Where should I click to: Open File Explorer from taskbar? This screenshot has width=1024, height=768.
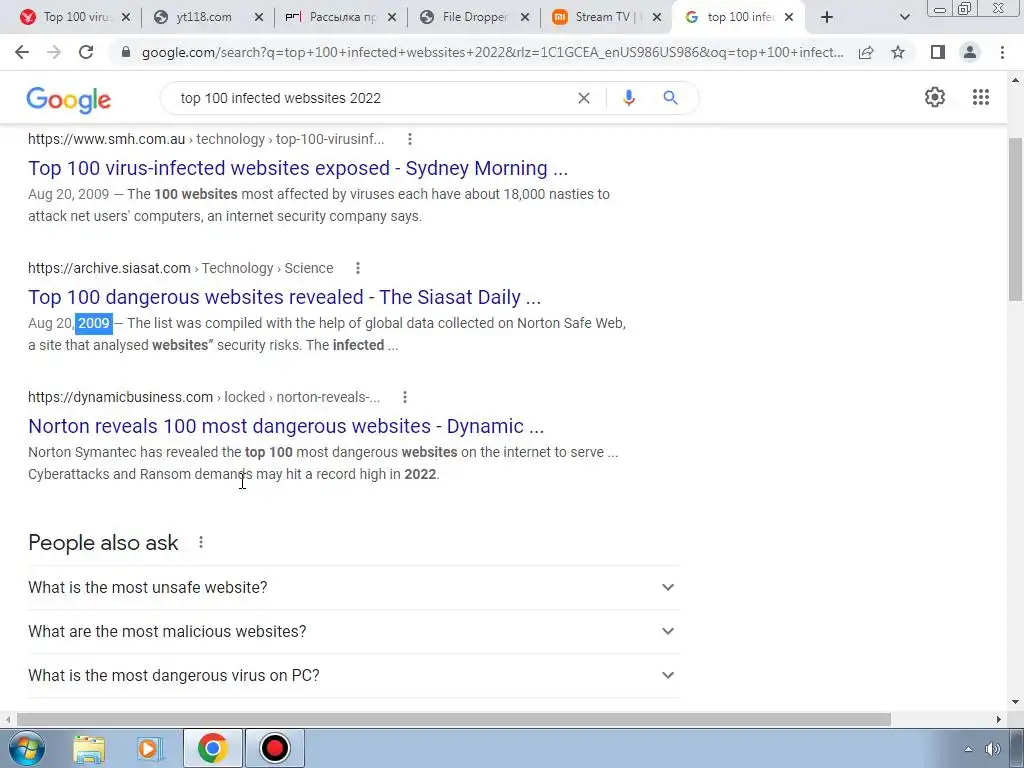89,748
